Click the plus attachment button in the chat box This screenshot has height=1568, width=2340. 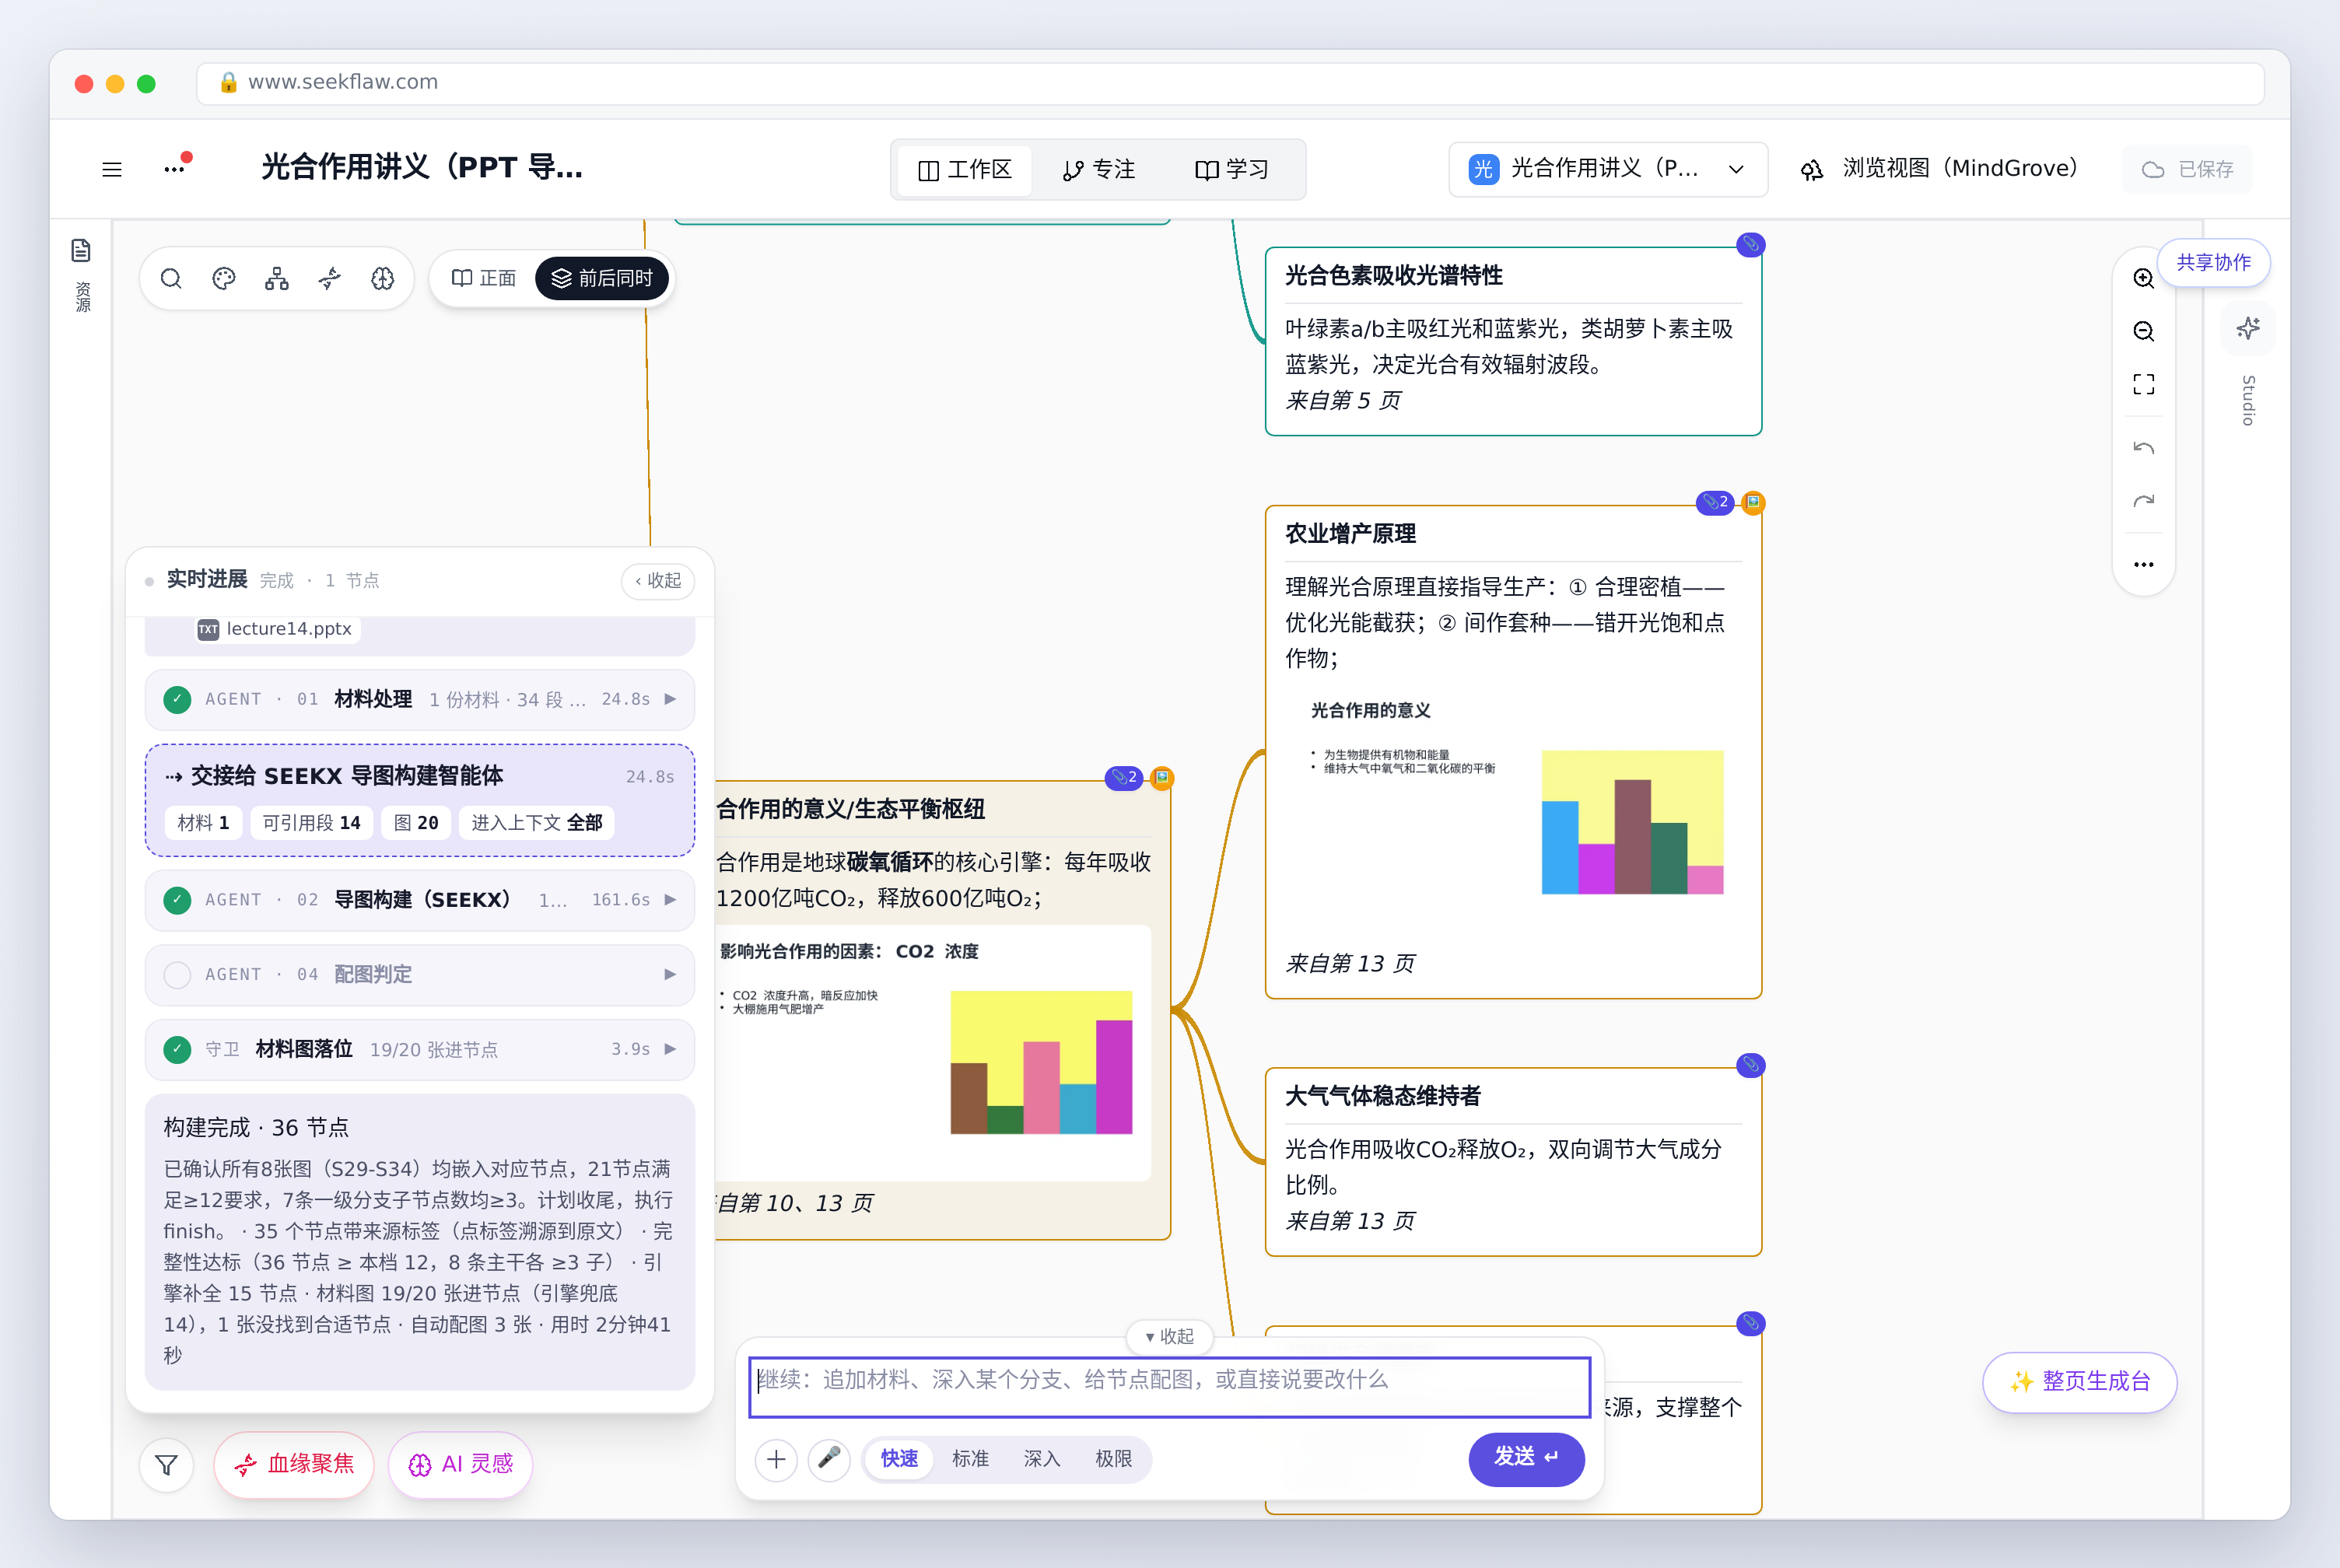(776, 1459)
